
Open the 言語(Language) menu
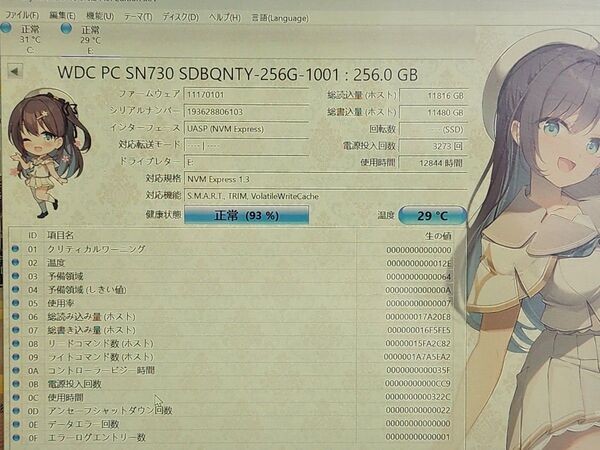280,18
